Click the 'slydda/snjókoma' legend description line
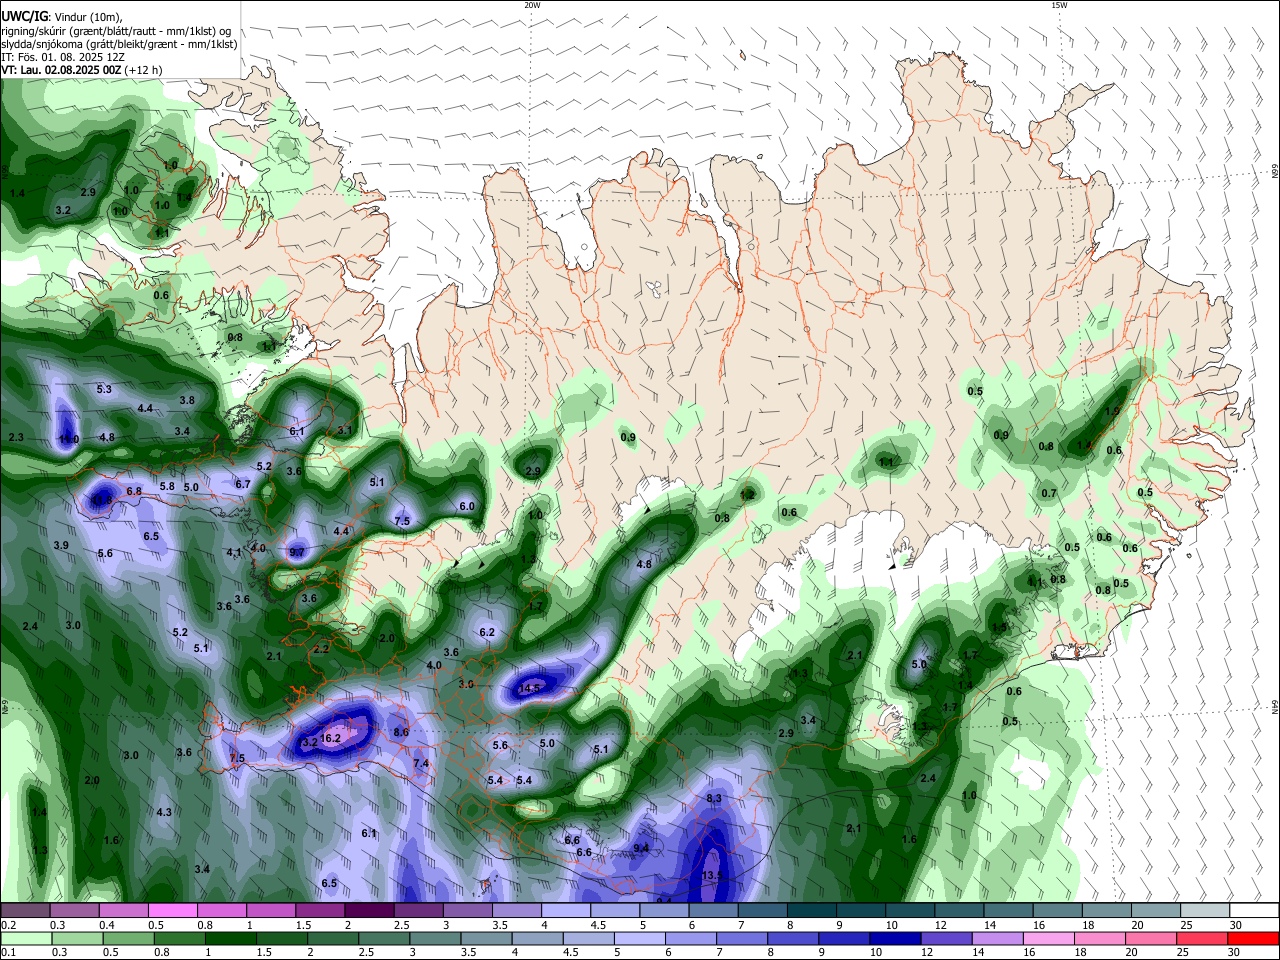Image resolution: width=1280 pixels, height=960 pixels. (119, 44)
